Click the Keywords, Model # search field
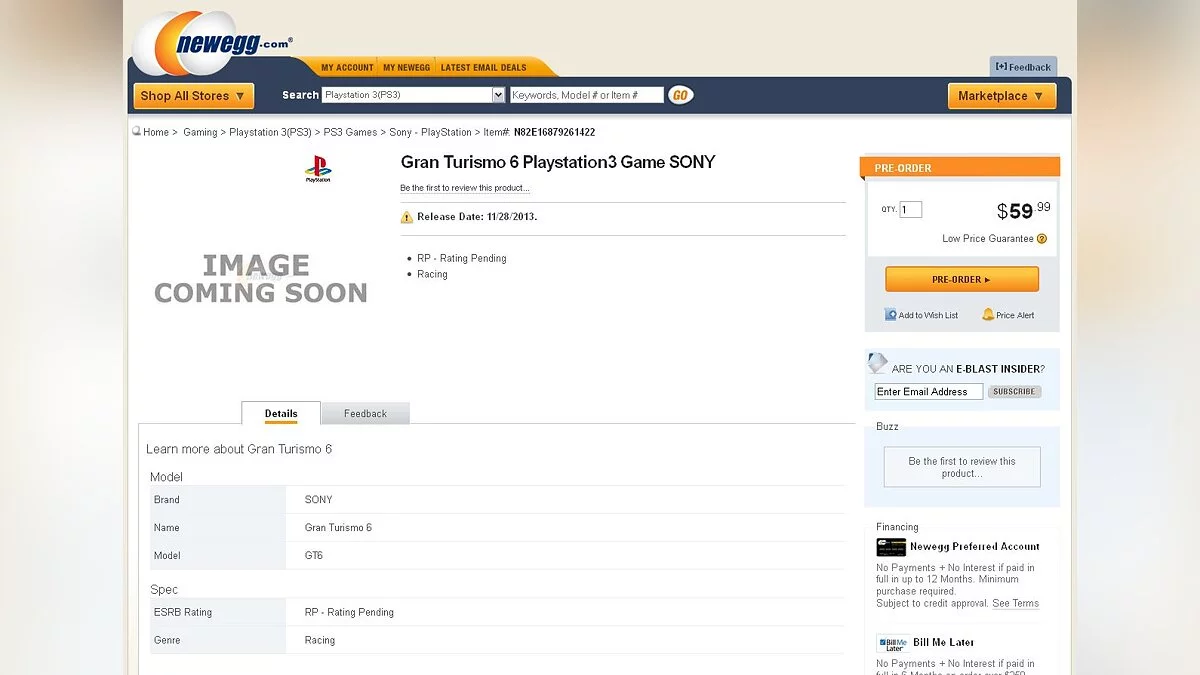Screen dimensions: 1200x675 point(587,95)
